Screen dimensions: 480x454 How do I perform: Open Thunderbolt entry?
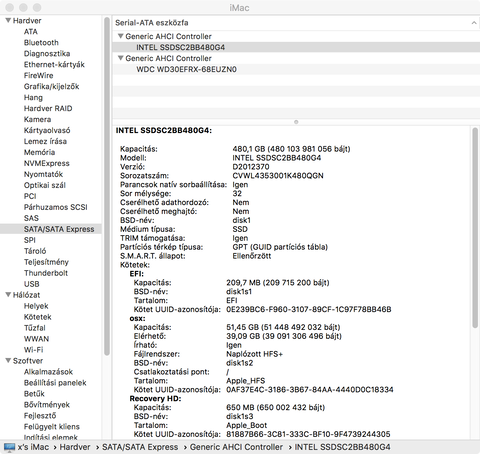(46, 273)
